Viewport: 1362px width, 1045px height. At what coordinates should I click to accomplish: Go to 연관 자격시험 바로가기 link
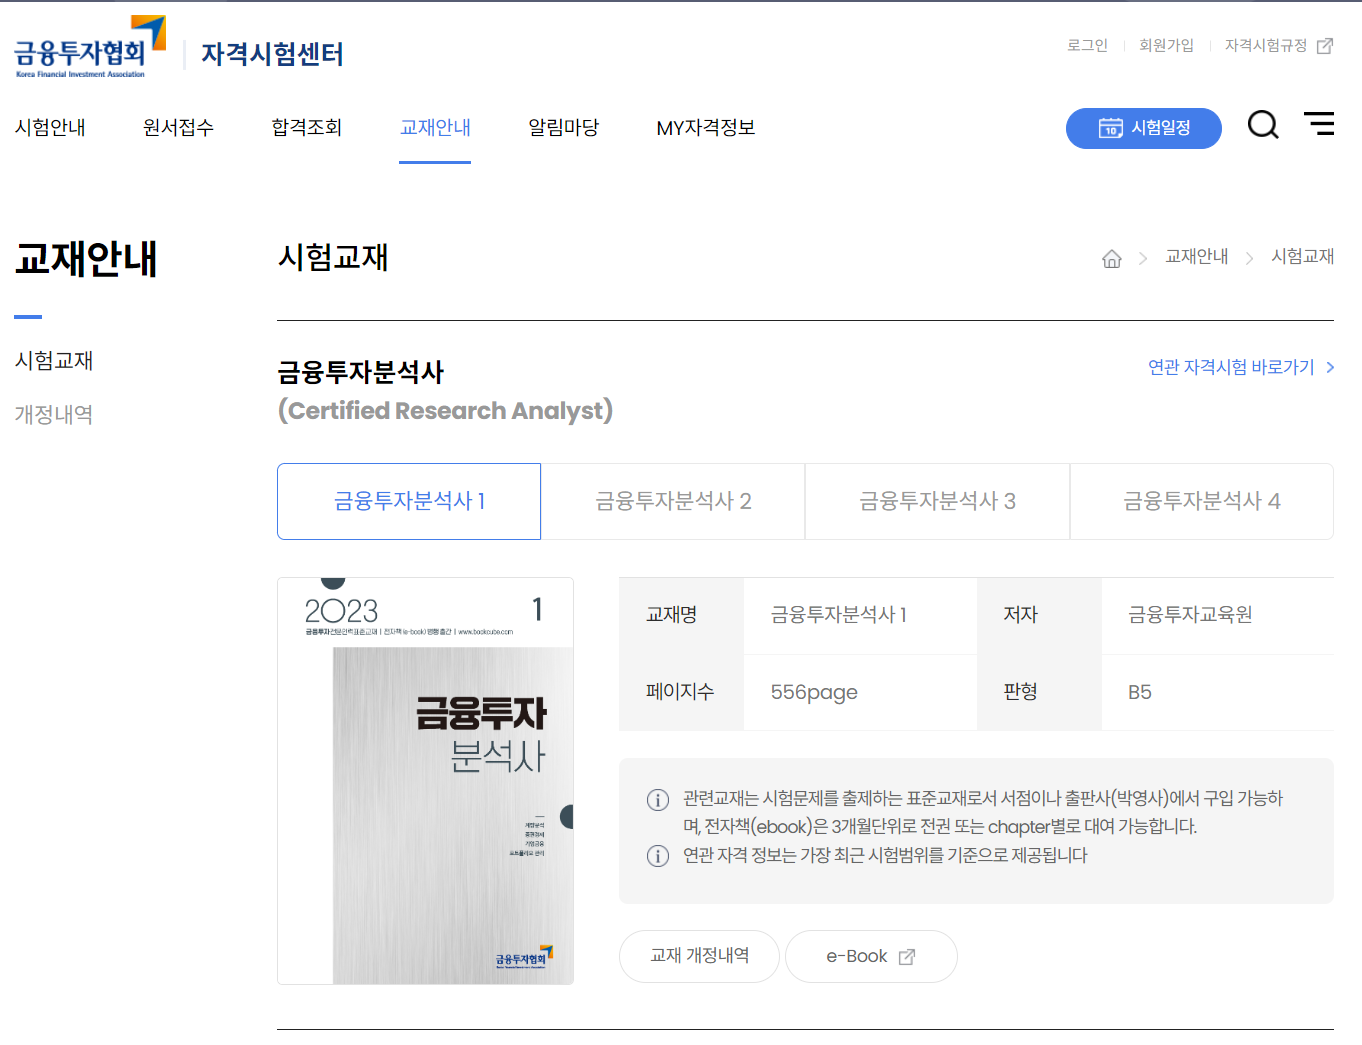click(x=1231, y=368)
